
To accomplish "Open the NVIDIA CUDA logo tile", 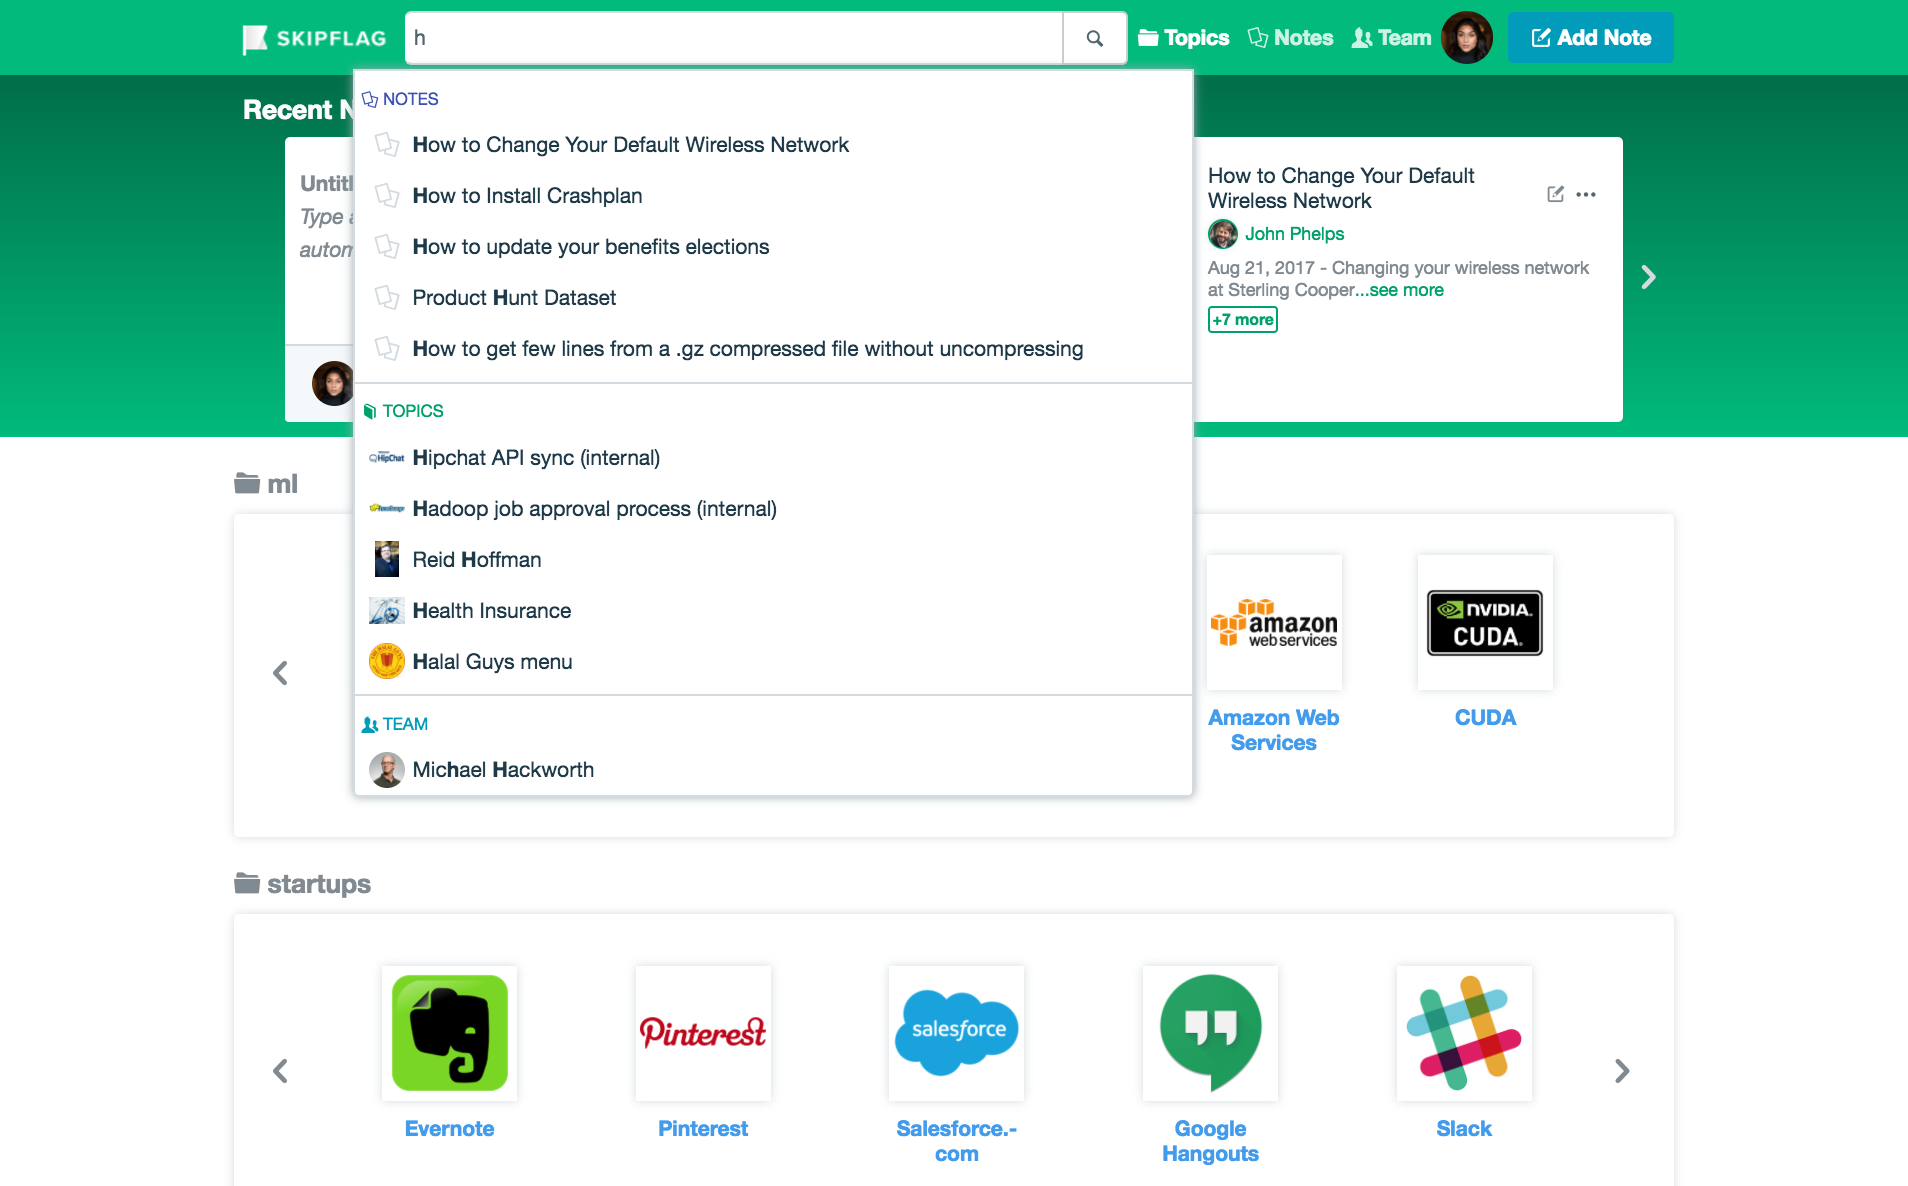I will [1485, 623].
